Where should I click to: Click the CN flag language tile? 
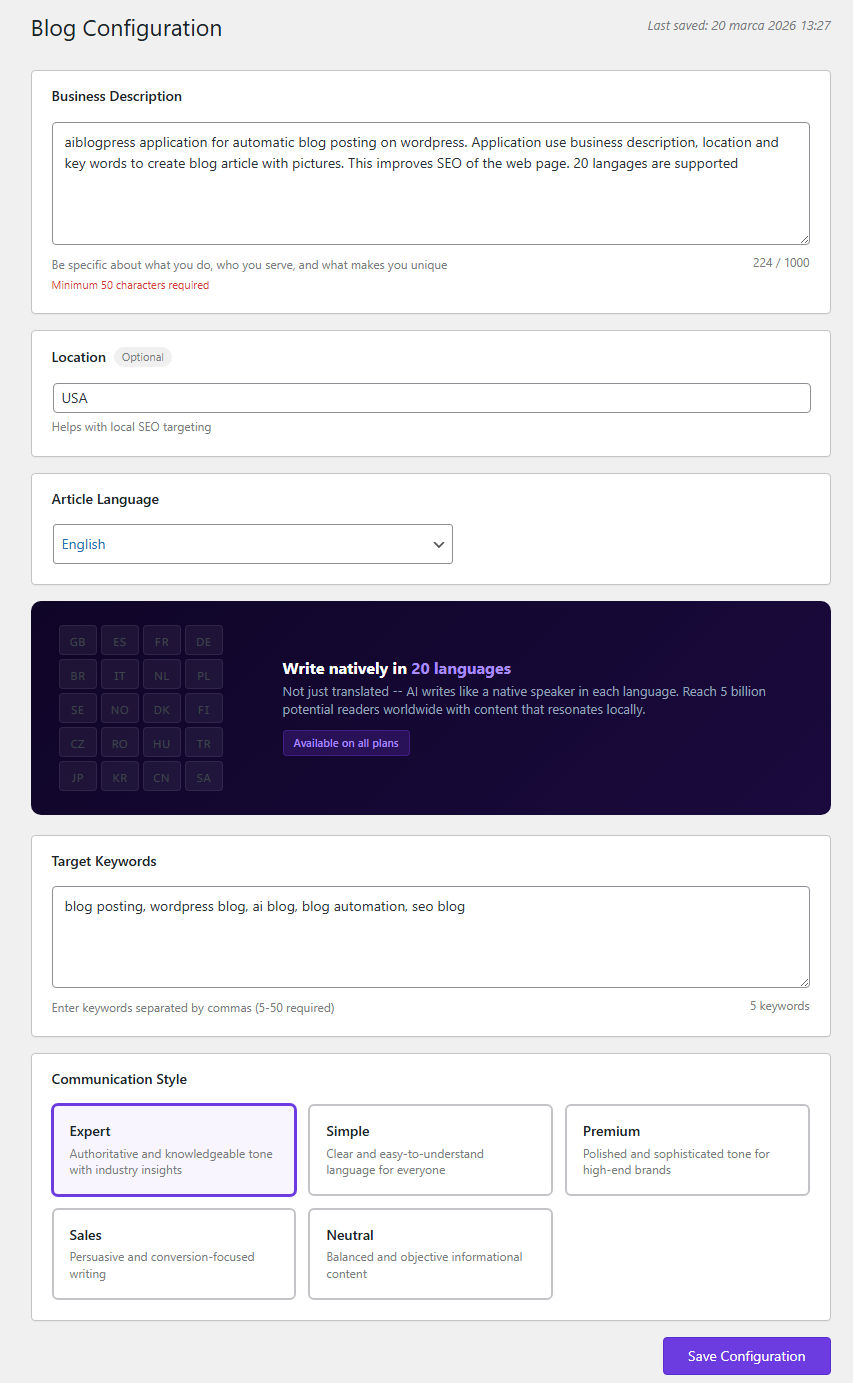point(161,776)
